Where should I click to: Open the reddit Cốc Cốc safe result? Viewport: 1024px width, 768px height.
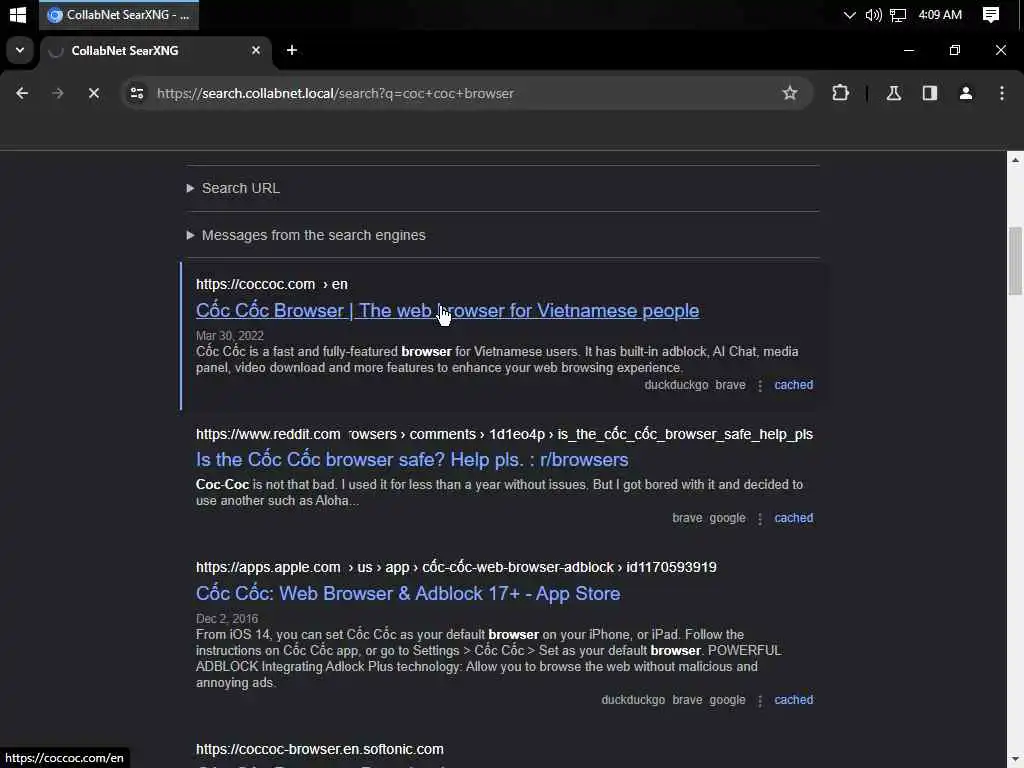point(412,460)
